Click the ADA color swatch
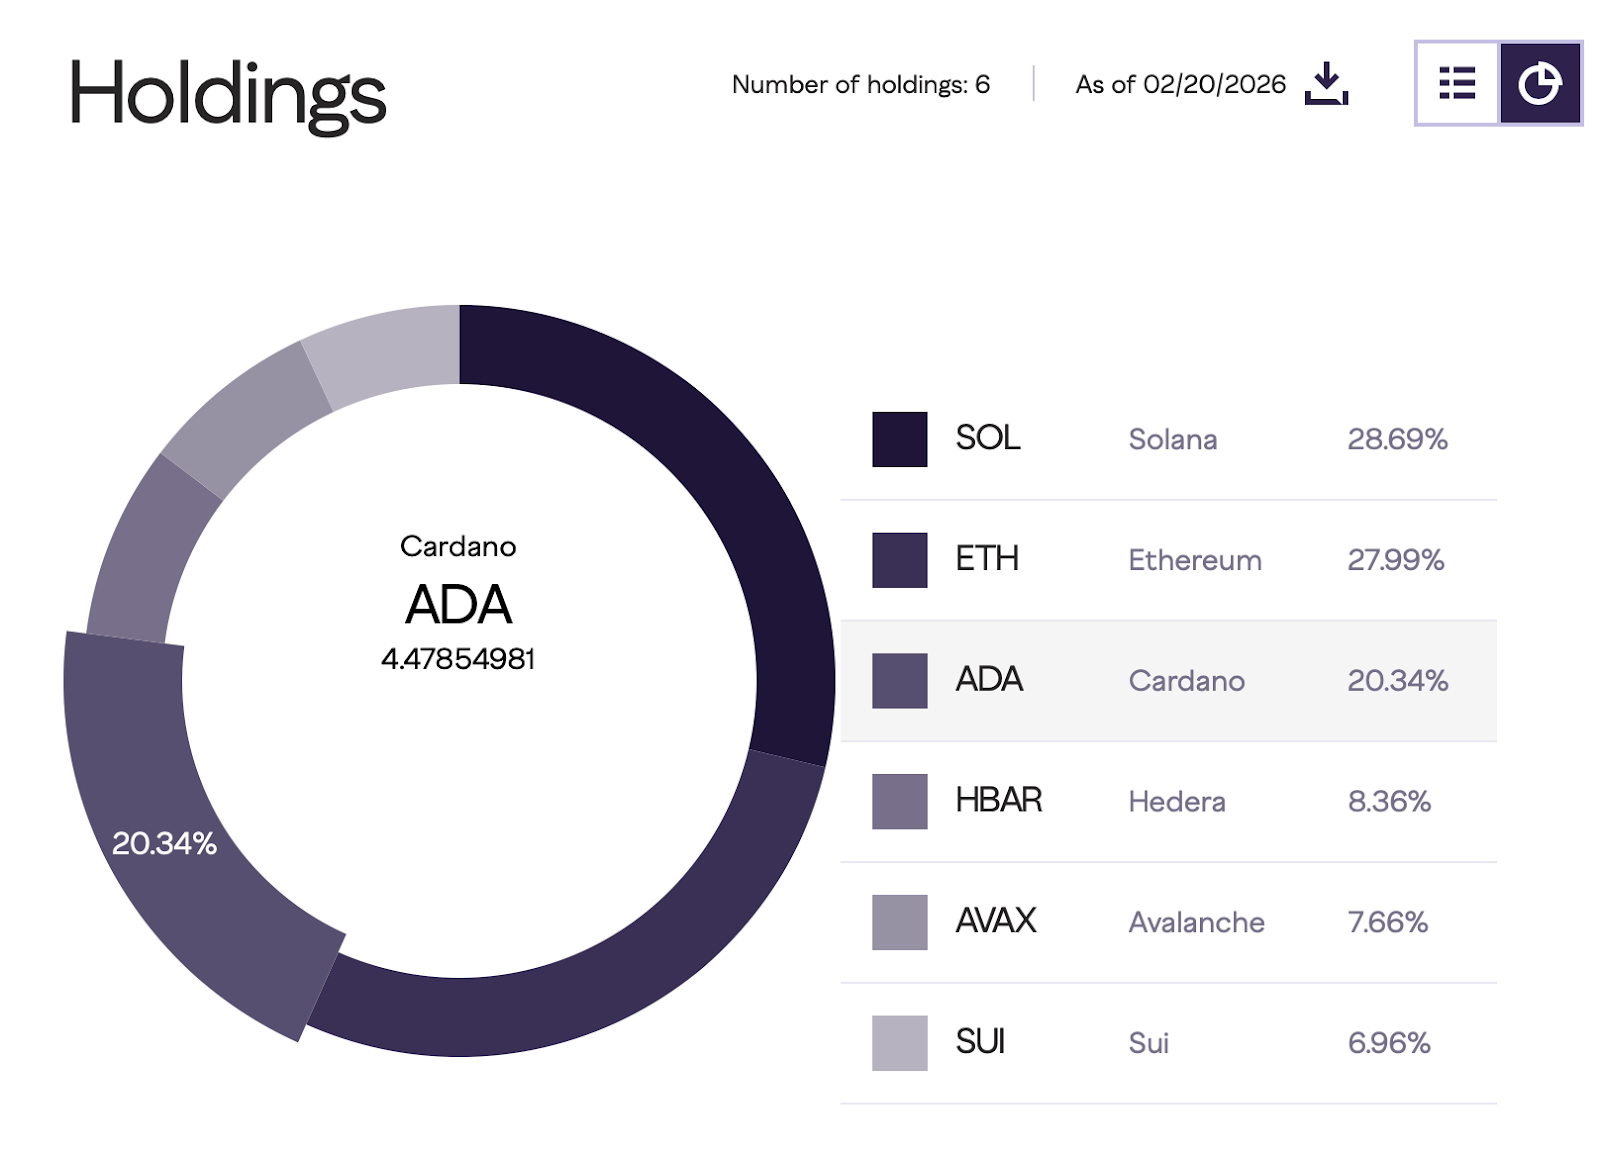This screenshot has width=1600, height=1162. (x=899, y=681)
